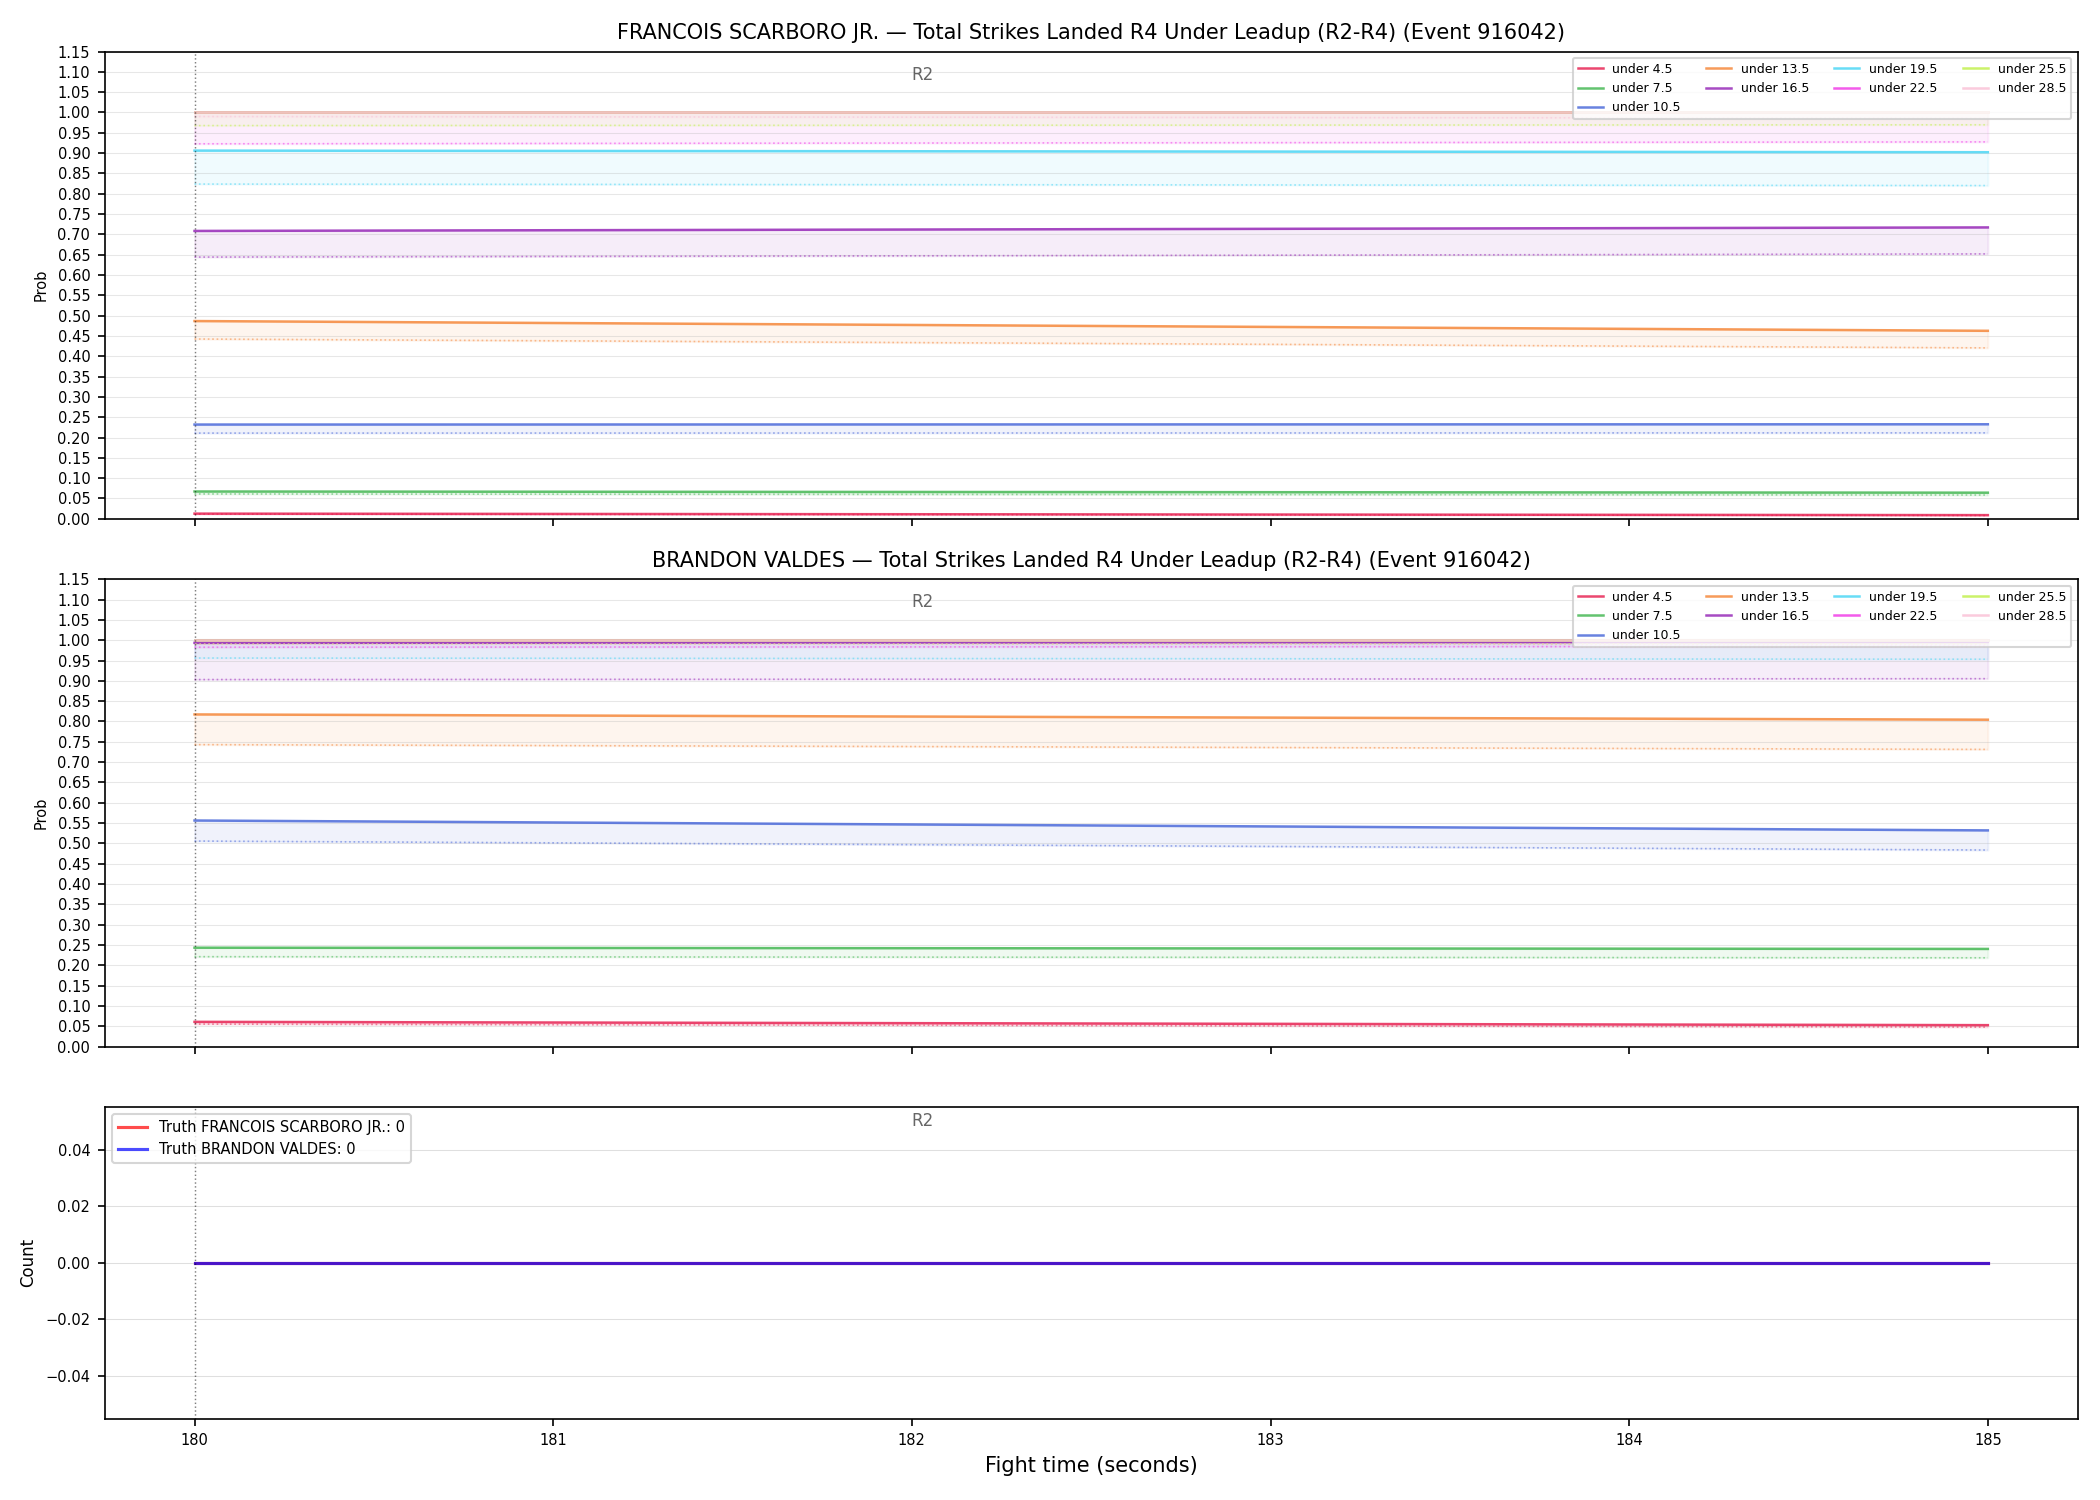Click the blue under 10.5 line in Valdes chart

point(1090,826)
